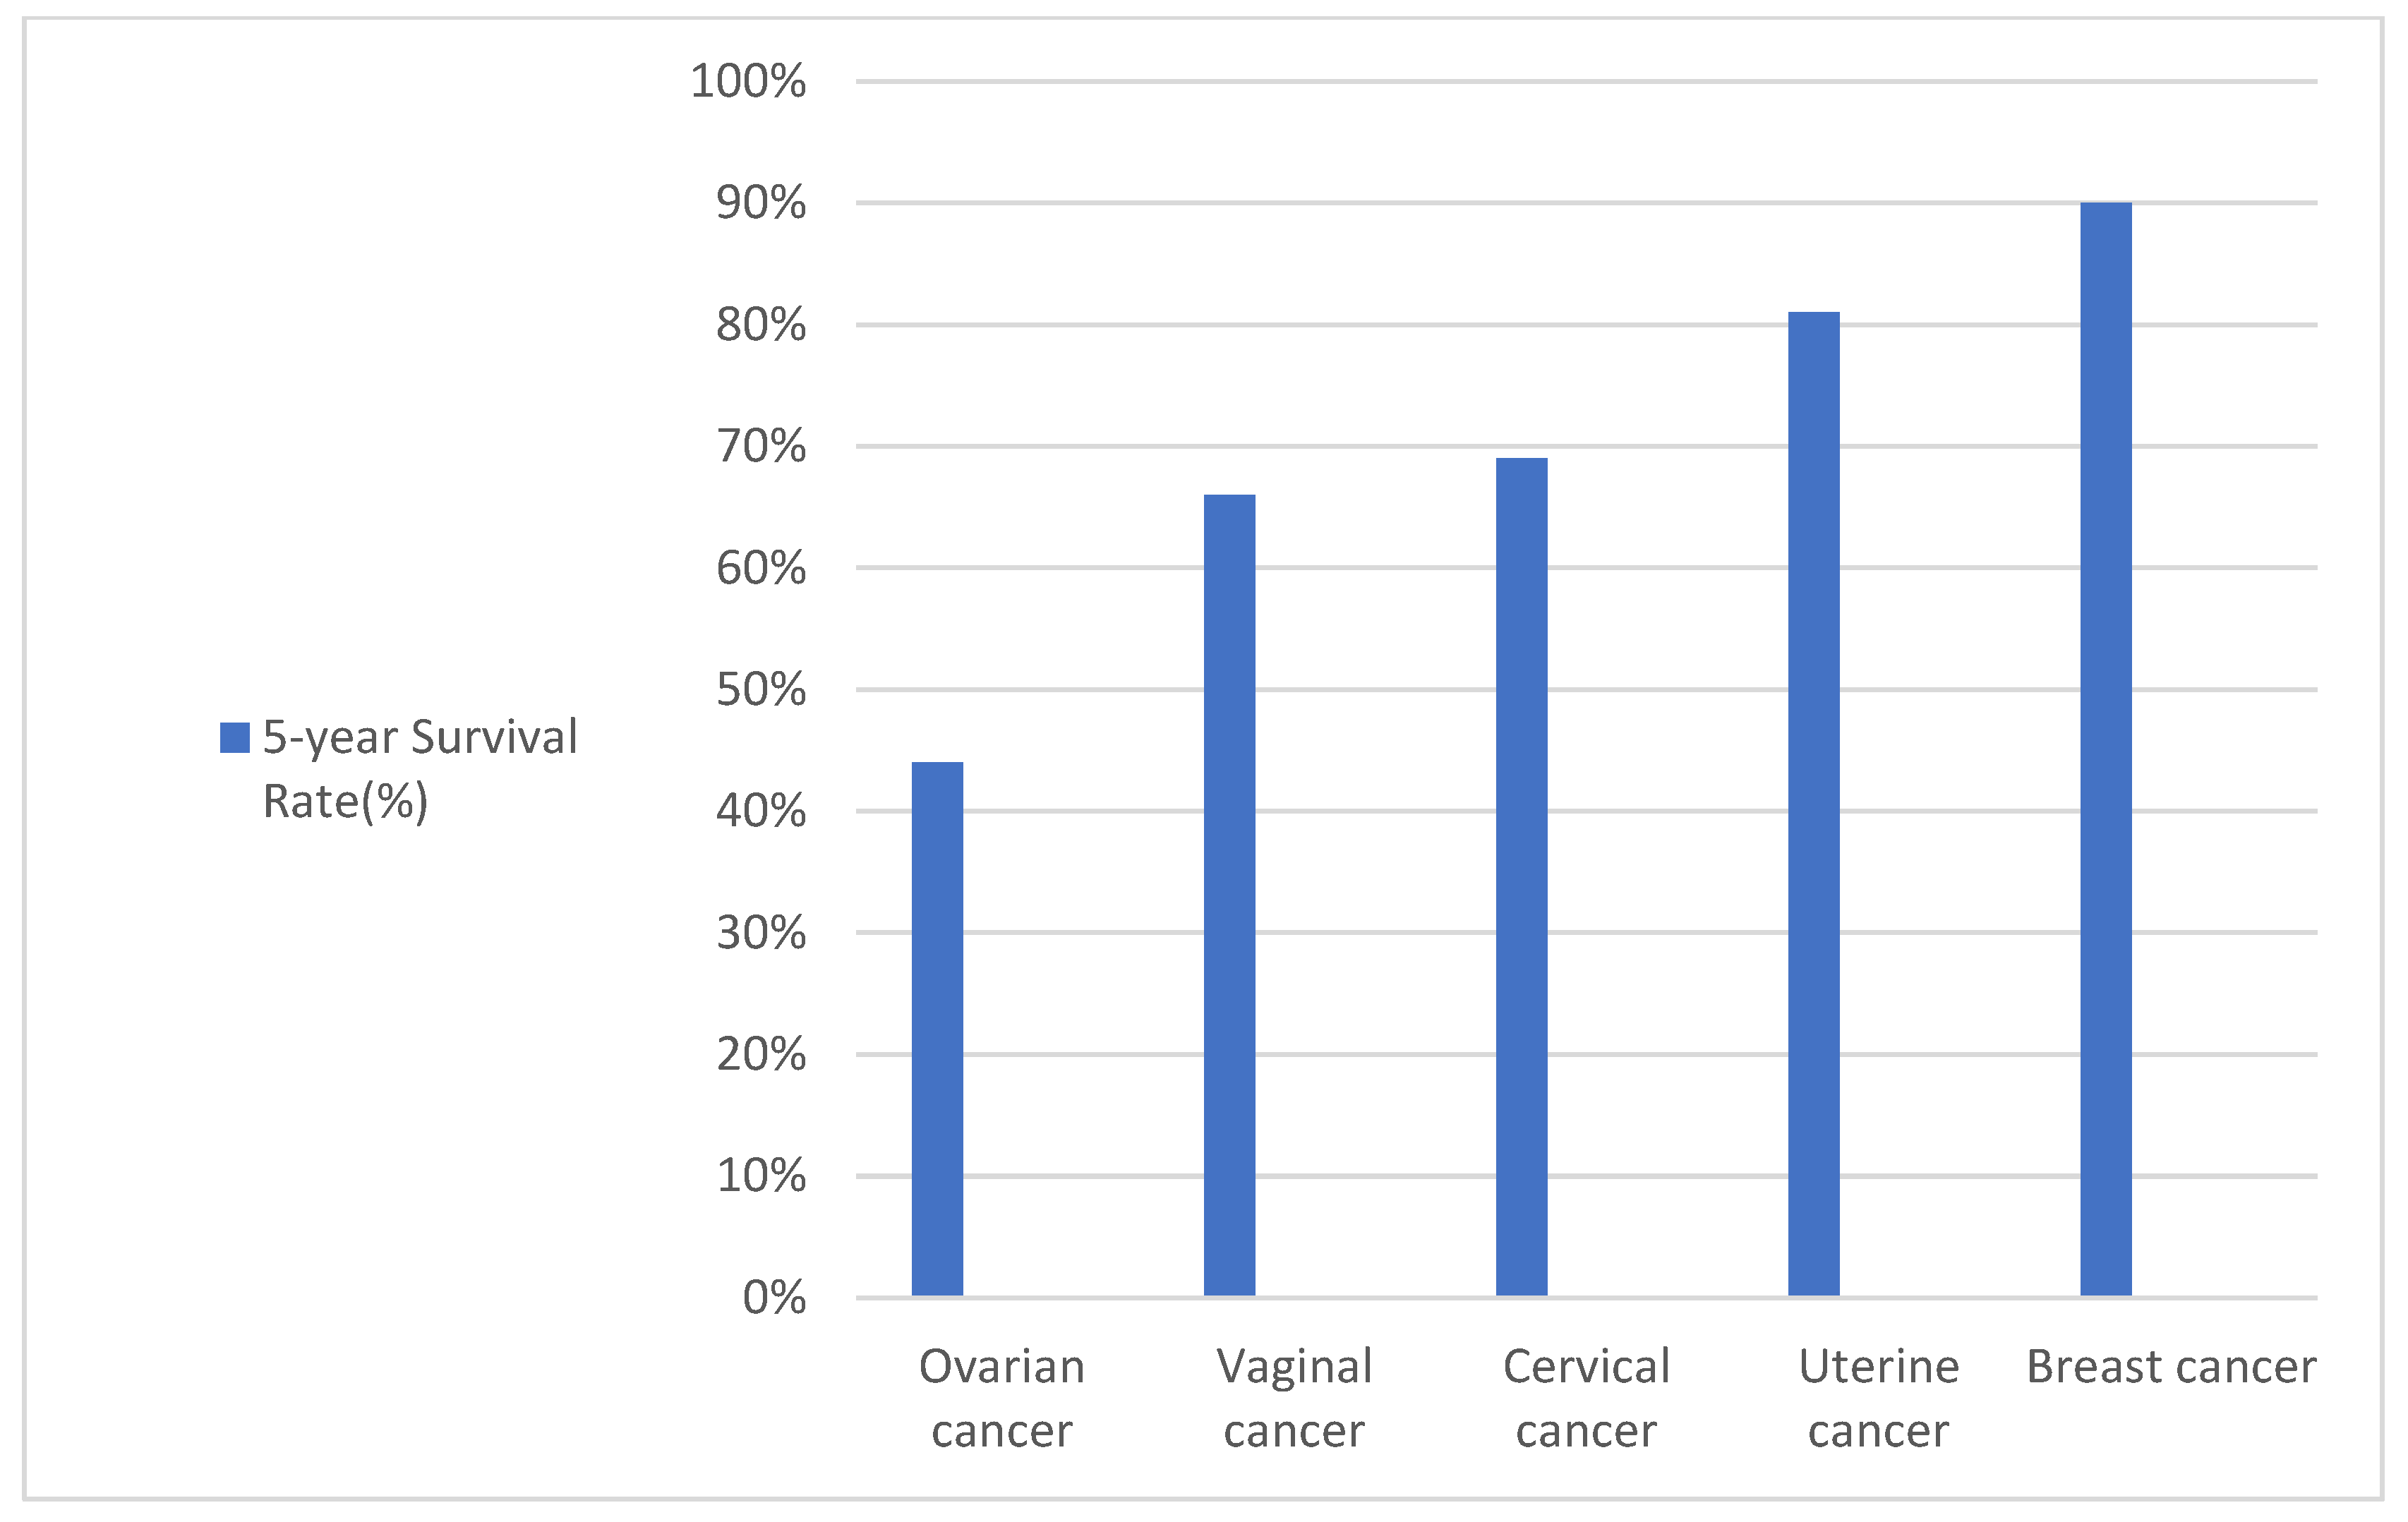Select the Vaginal cancer axis label

tap(1294, 1398)
